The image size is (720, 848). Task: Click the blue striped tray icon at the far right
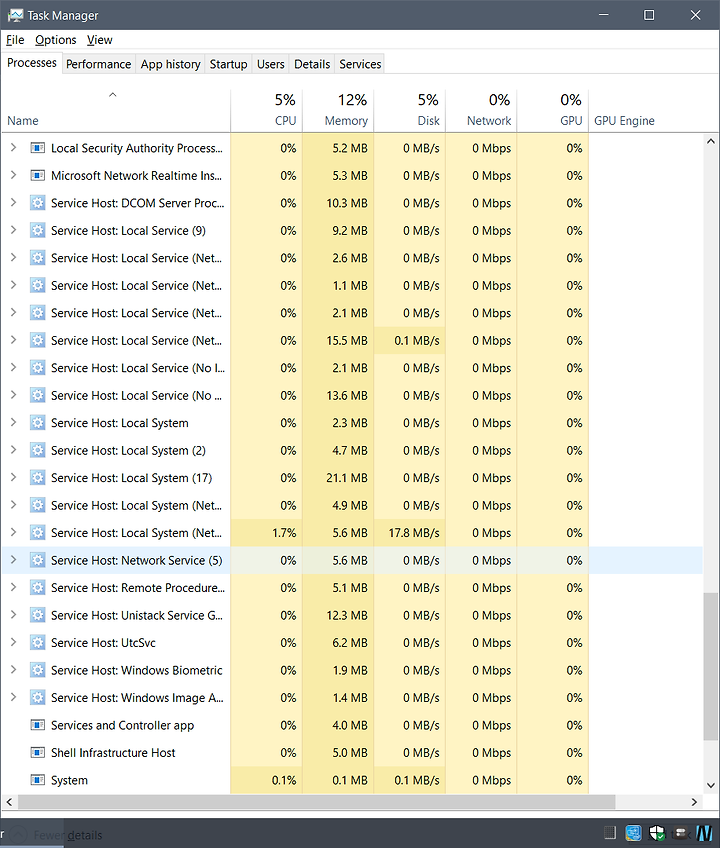pos(704,833)
